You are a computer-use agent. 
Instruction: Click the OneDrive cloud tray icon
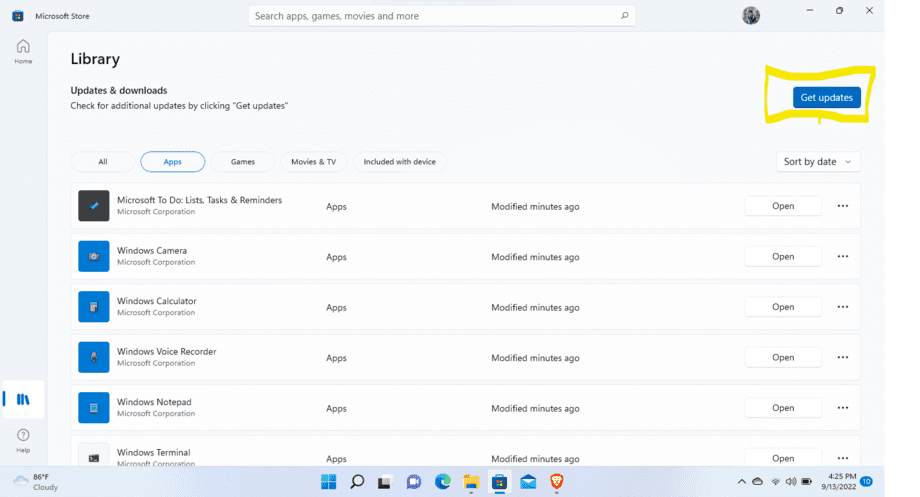click(757, 482)
